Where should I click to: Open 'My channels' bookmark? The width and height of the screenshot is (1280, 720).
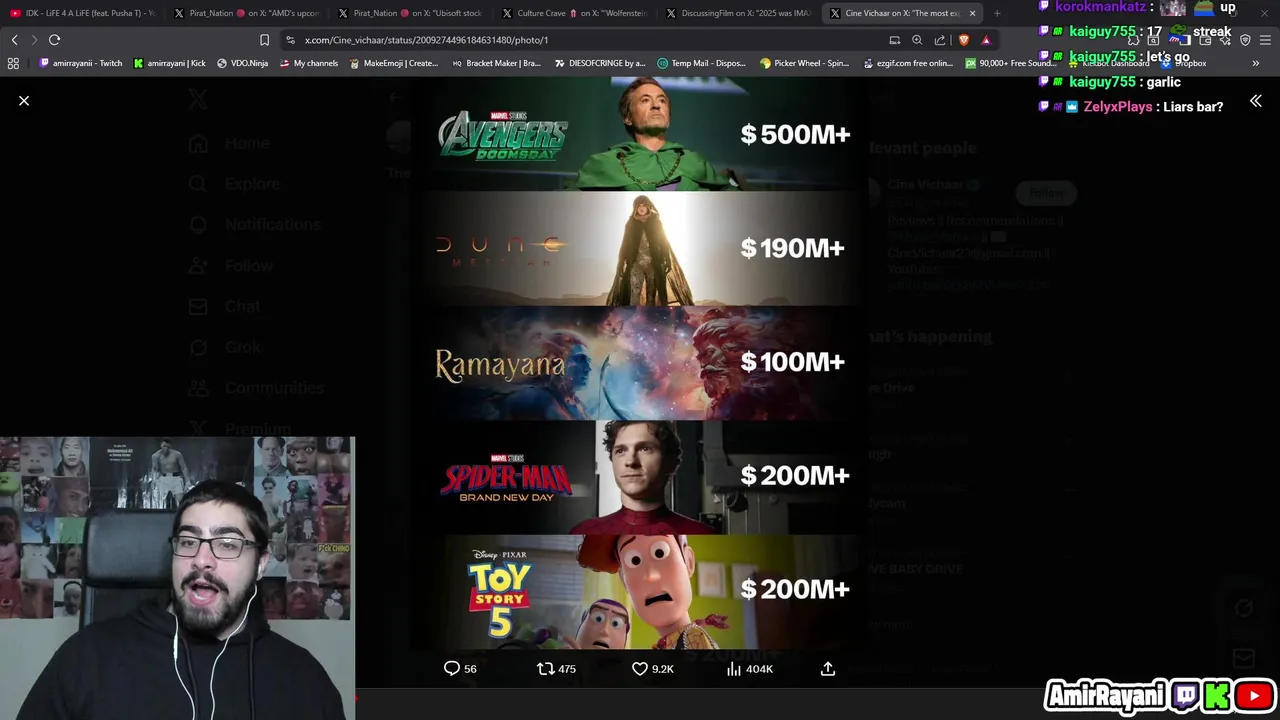coord(309,63)
